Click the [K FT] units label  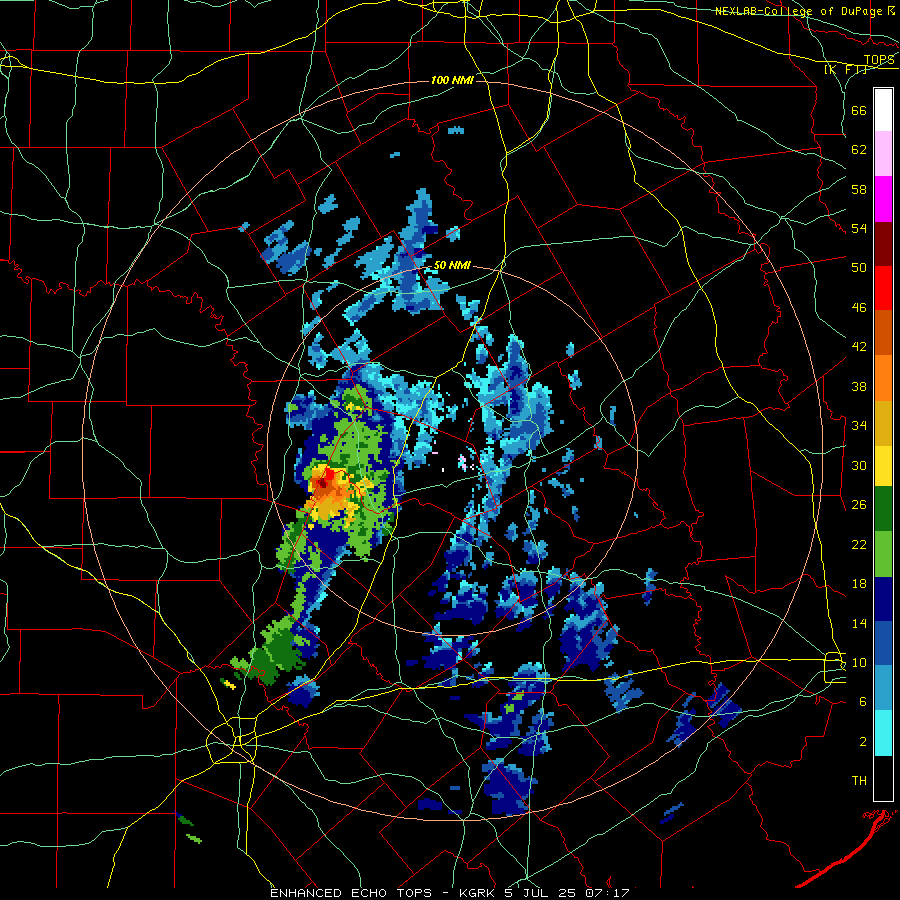click(x=845, y=70)
